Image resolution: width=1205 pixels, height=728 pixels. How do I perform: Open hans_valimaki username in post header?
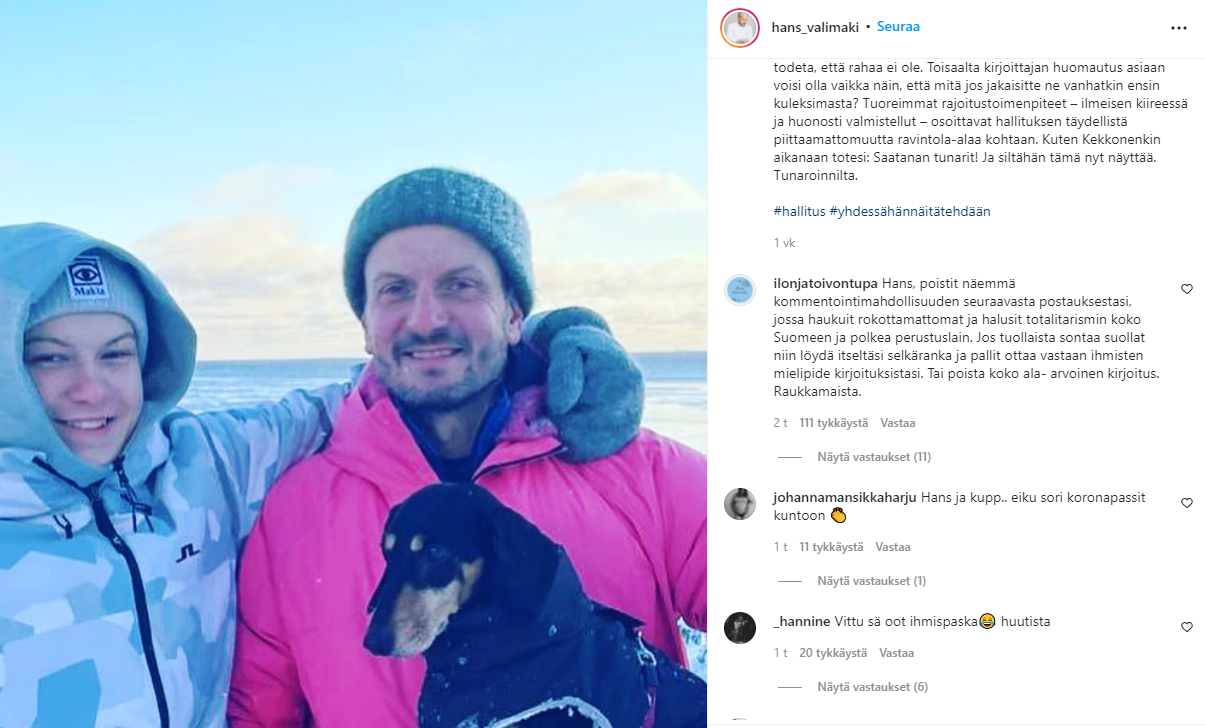coord(816,27)
